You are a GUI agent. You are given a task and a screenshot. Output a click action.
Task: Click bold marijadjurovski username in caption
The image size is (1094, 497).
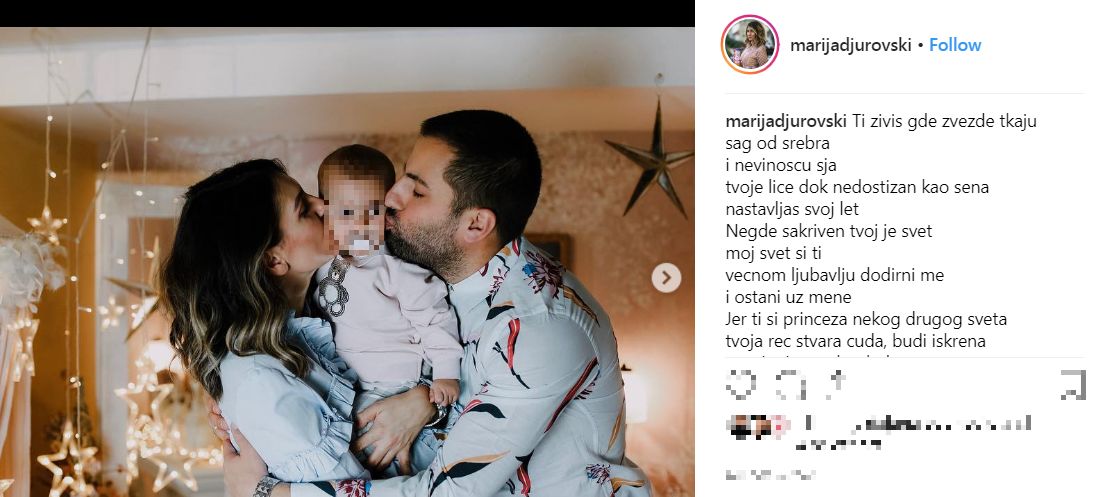click(x=787, y=121)
